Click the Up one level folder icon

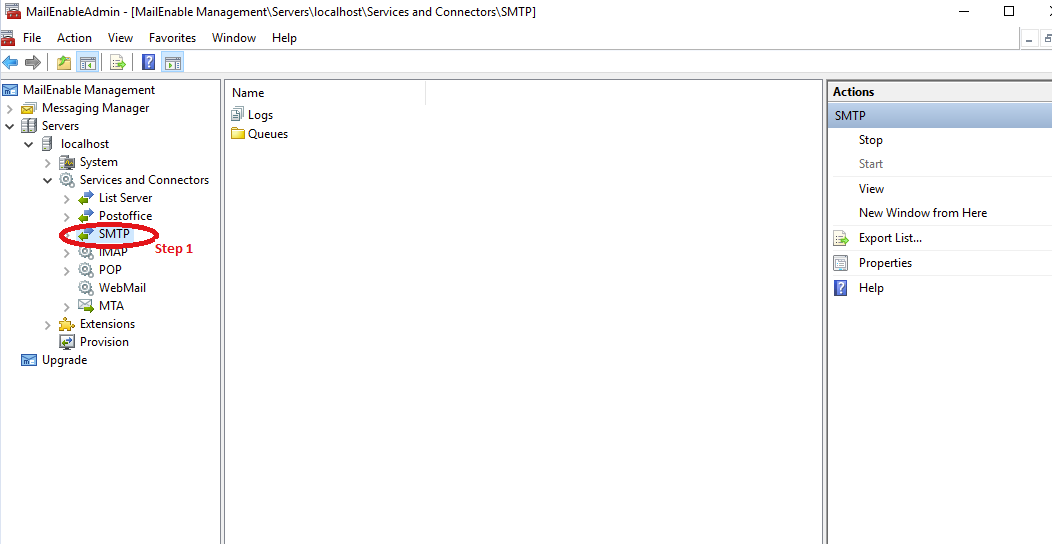[64, 63]
